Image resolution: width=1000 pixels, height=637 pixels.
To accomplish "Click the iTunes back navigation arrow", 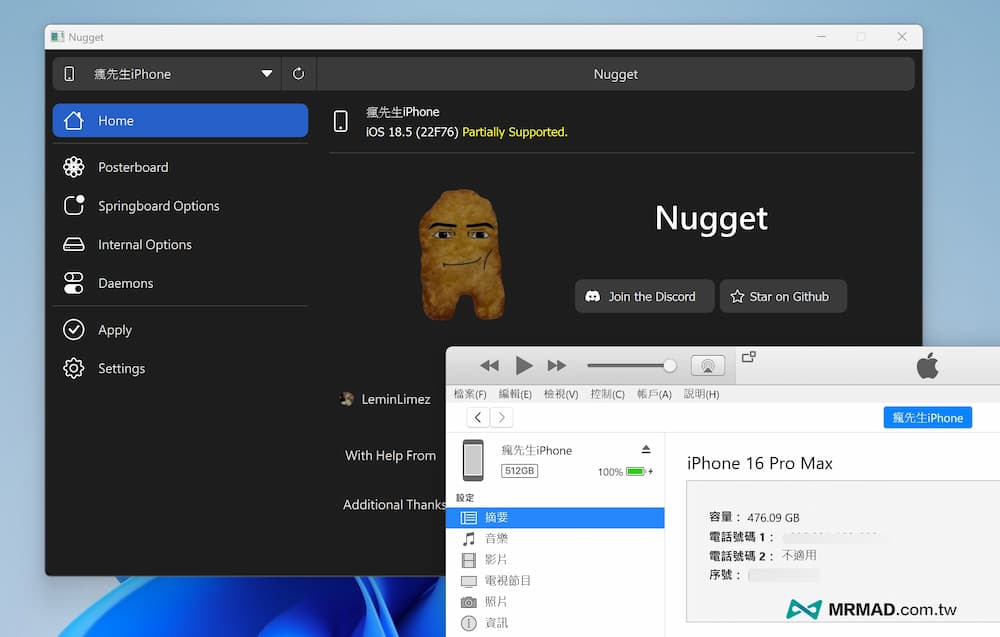I will click(x=478, y=418).
